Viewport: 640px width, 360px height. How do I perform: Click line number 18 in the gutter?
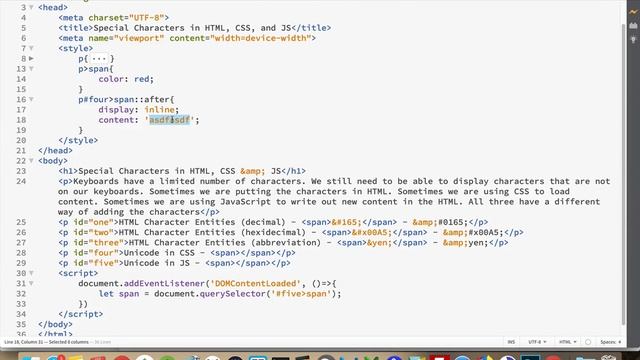pyautogui.click(x=21, y=120)
